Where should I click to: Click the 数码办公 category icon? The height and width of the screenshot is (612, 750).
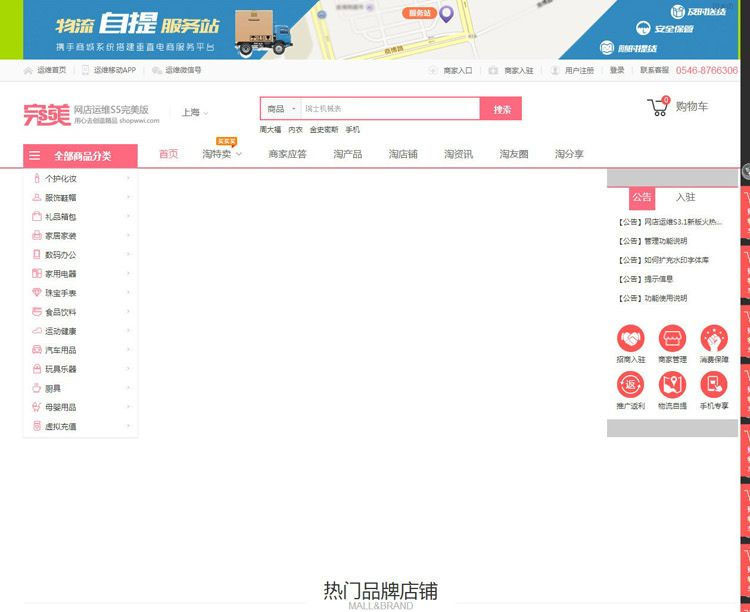[37, 255]
